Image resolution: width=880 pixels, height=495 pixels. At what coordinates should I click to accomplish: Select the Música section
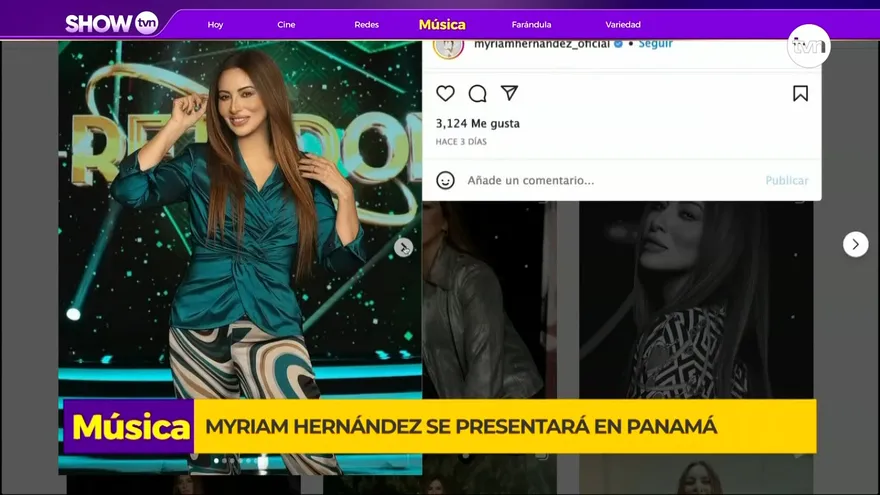pos(442,25)
